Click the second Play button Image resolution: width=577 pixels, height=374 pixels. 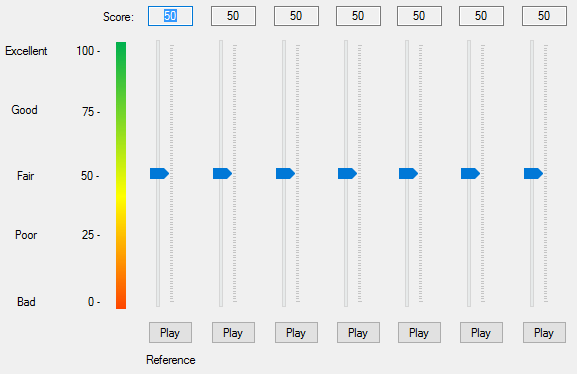(233, 333)
